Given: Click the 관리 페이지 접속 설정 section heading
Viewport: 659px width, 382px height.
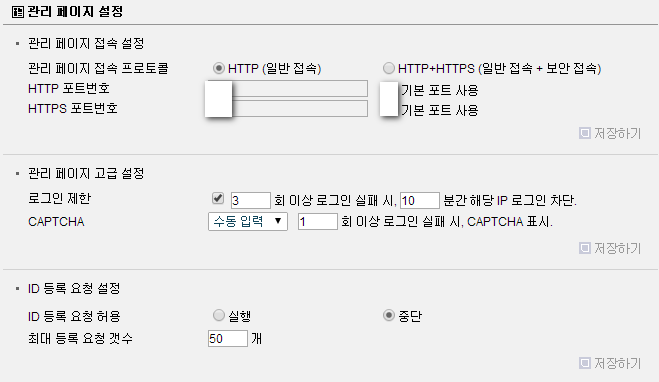Looking at the screenshot, I should [86, 43].
